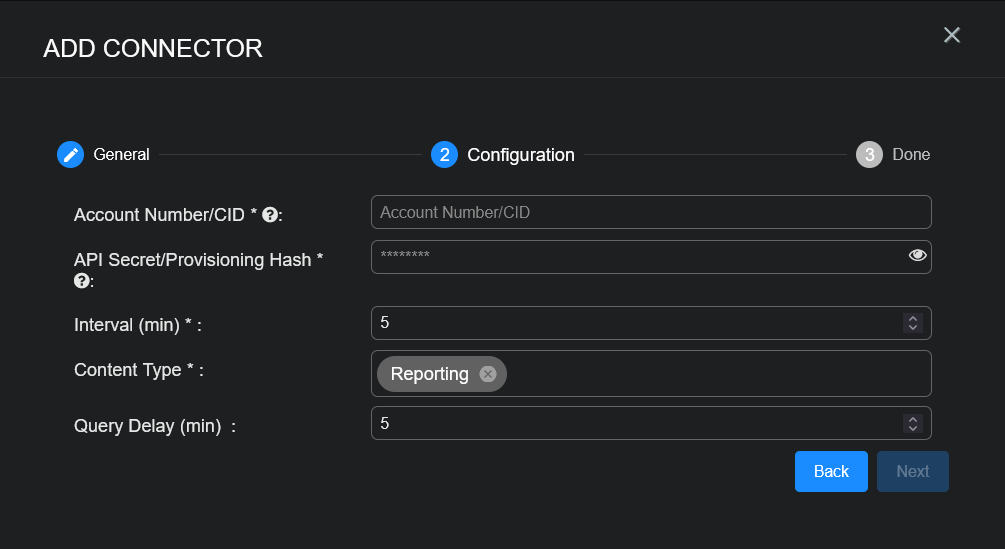Close the Add Connector dialog
Screen dimensions: 1005x549
point(951,36)
